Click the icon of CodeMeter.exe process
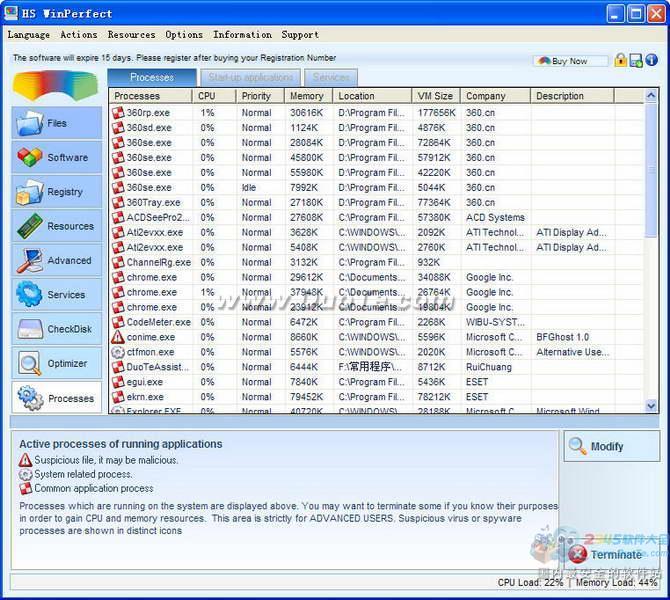The height and width of the screenshot is (600, 670). tap(118, 322)
